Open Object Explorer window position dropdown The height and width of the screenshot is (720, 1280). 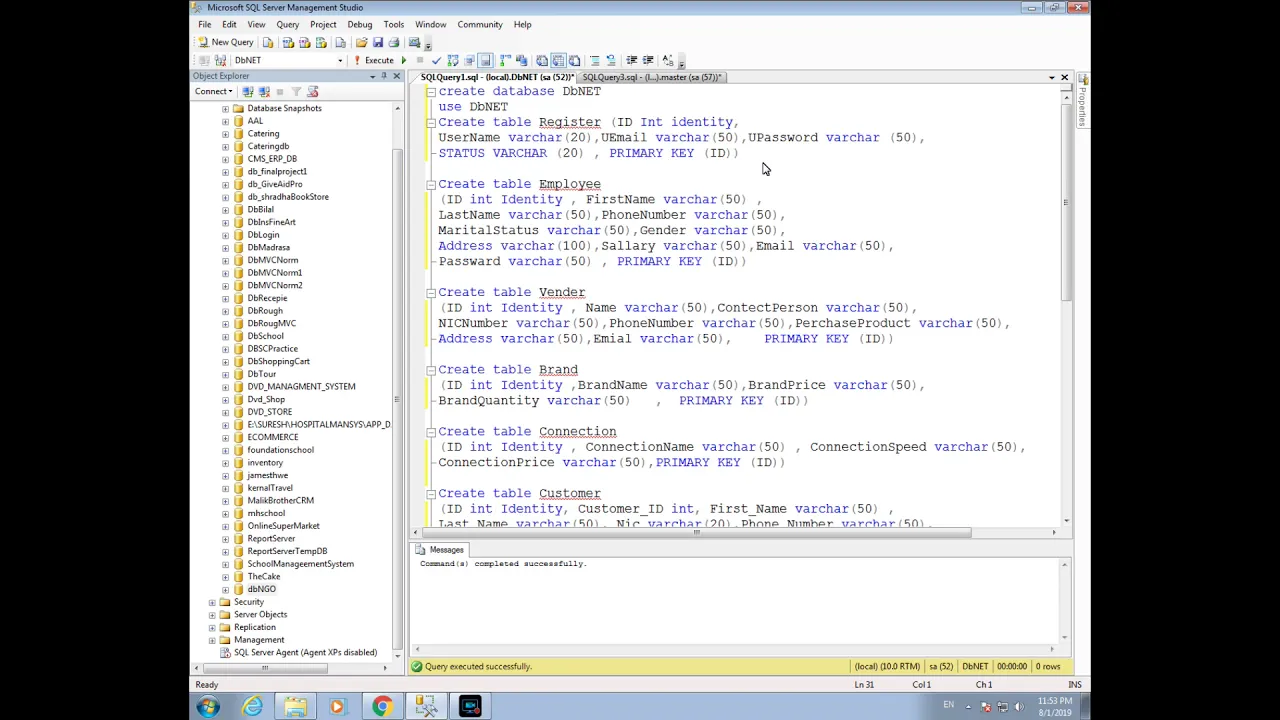[x=372, y=76]
